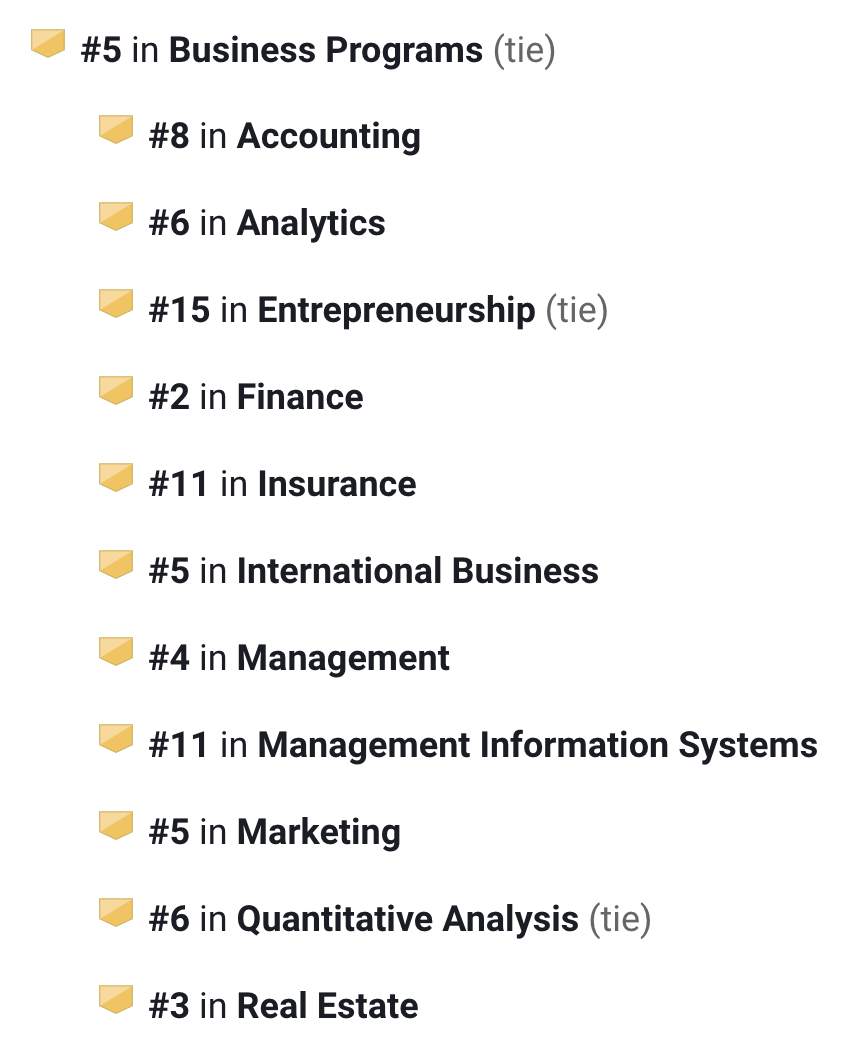Open the Business Programs ranking link
The image size is (848, 1040).
325,50
